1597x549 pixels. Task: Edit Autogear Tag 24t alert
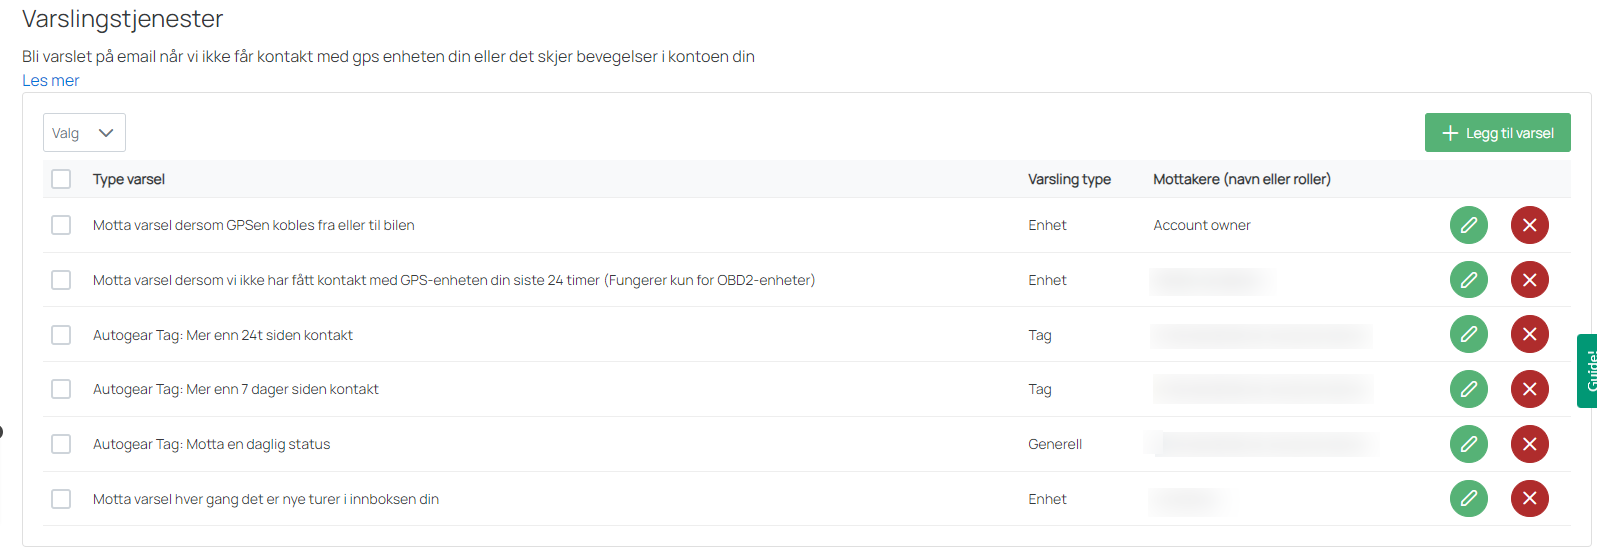click(x=1468, y=334)
